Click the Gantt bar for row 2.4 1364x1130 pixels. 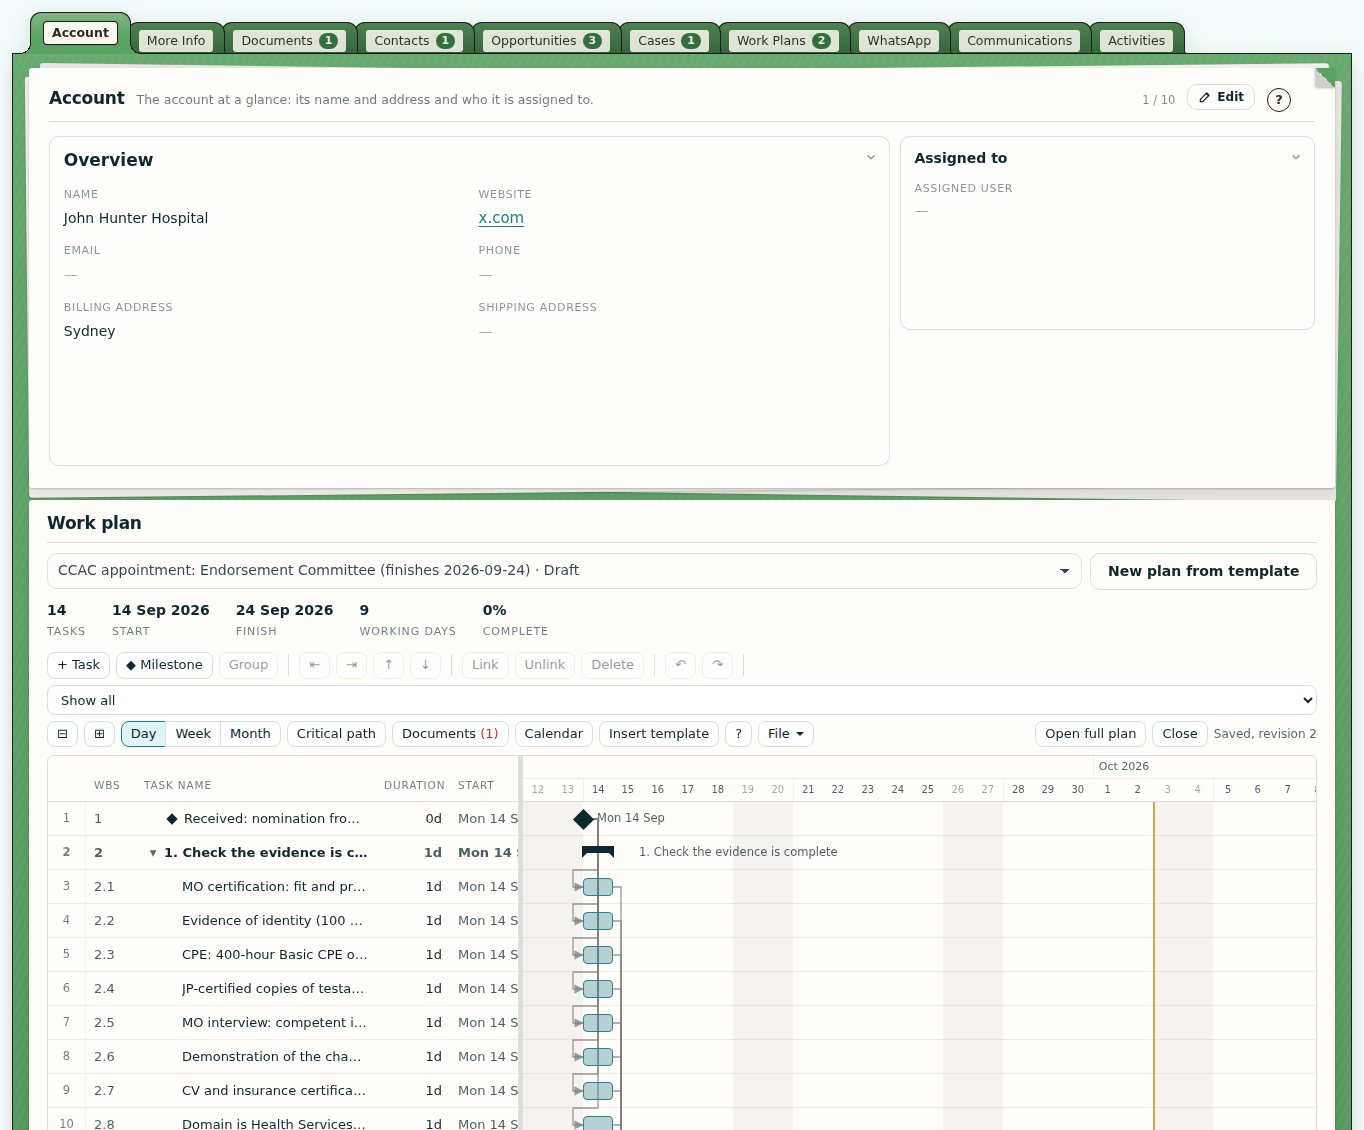coord(598,989)
